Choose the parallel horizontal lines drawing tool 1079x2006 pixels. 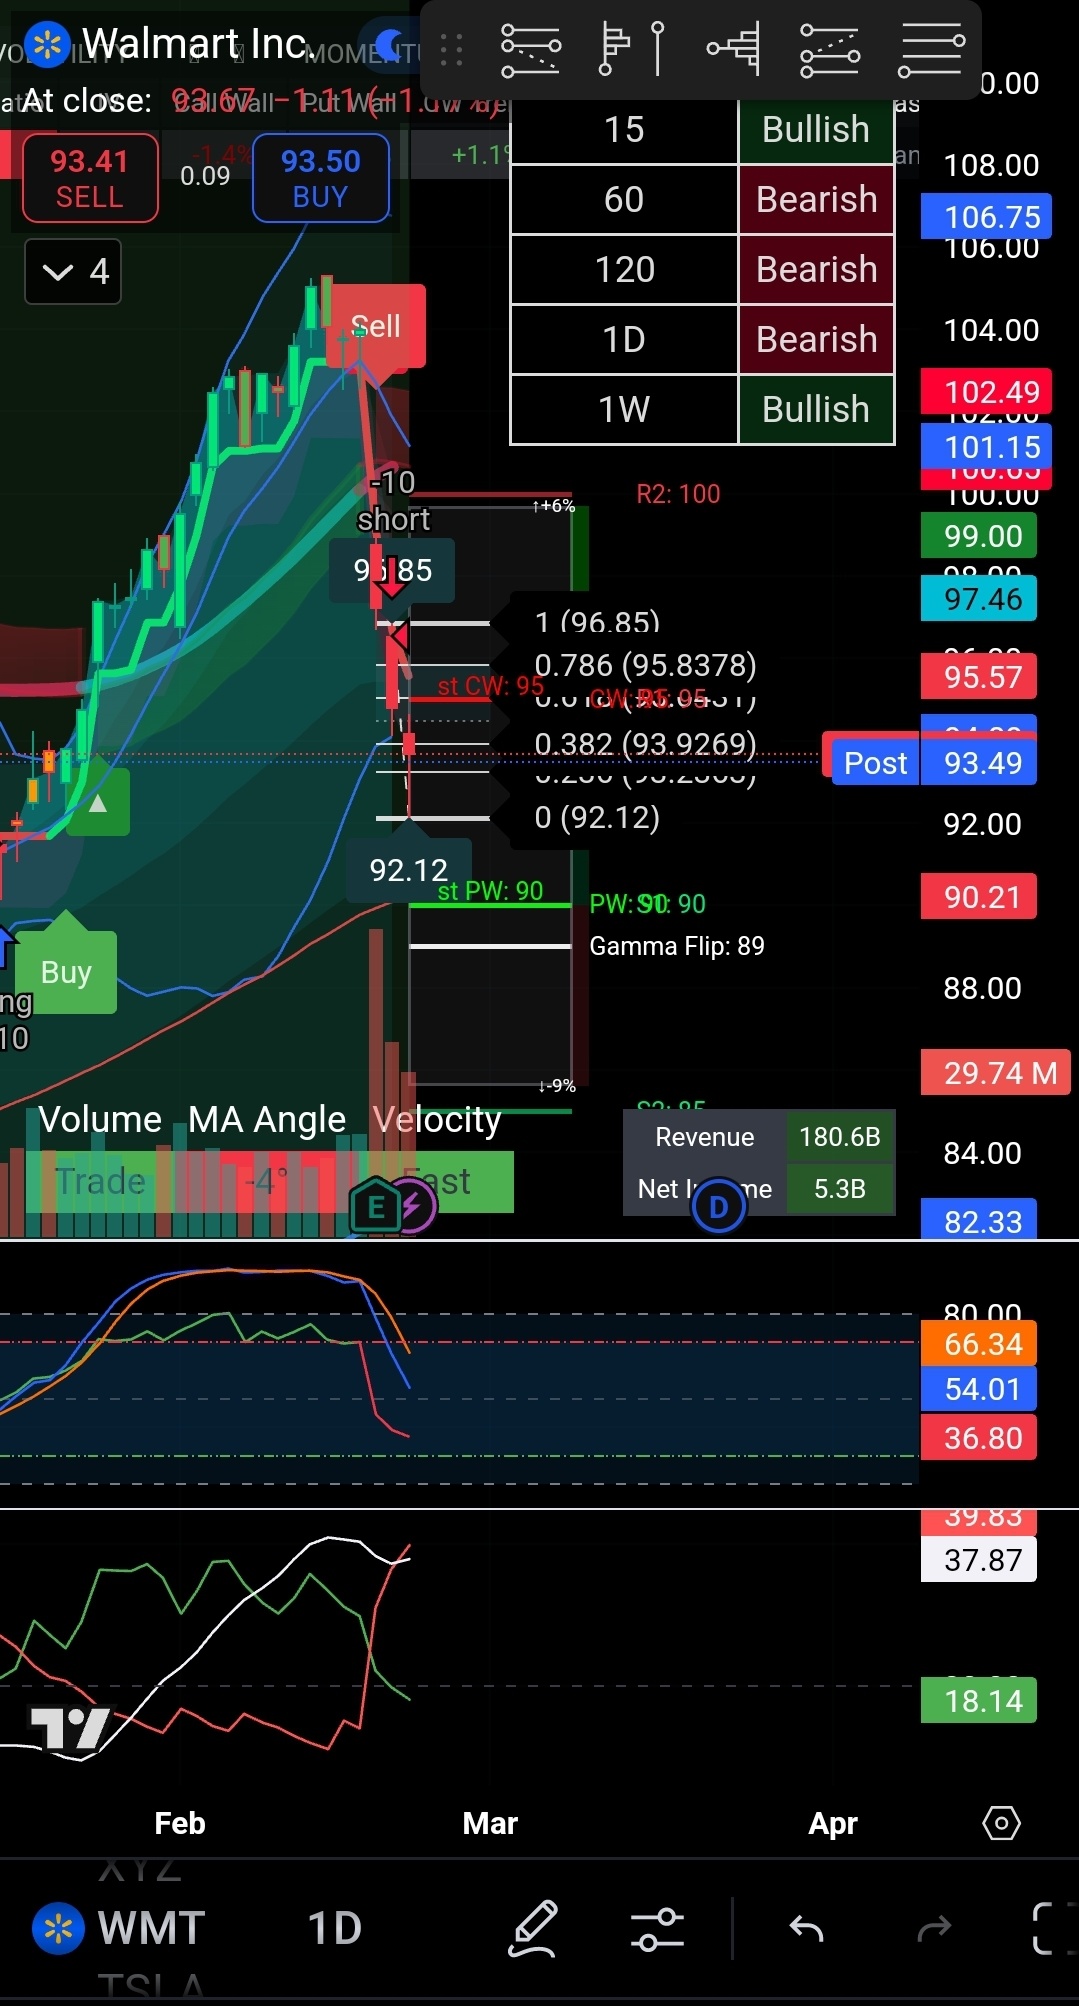pyautogui.click(x=931, y=50)
